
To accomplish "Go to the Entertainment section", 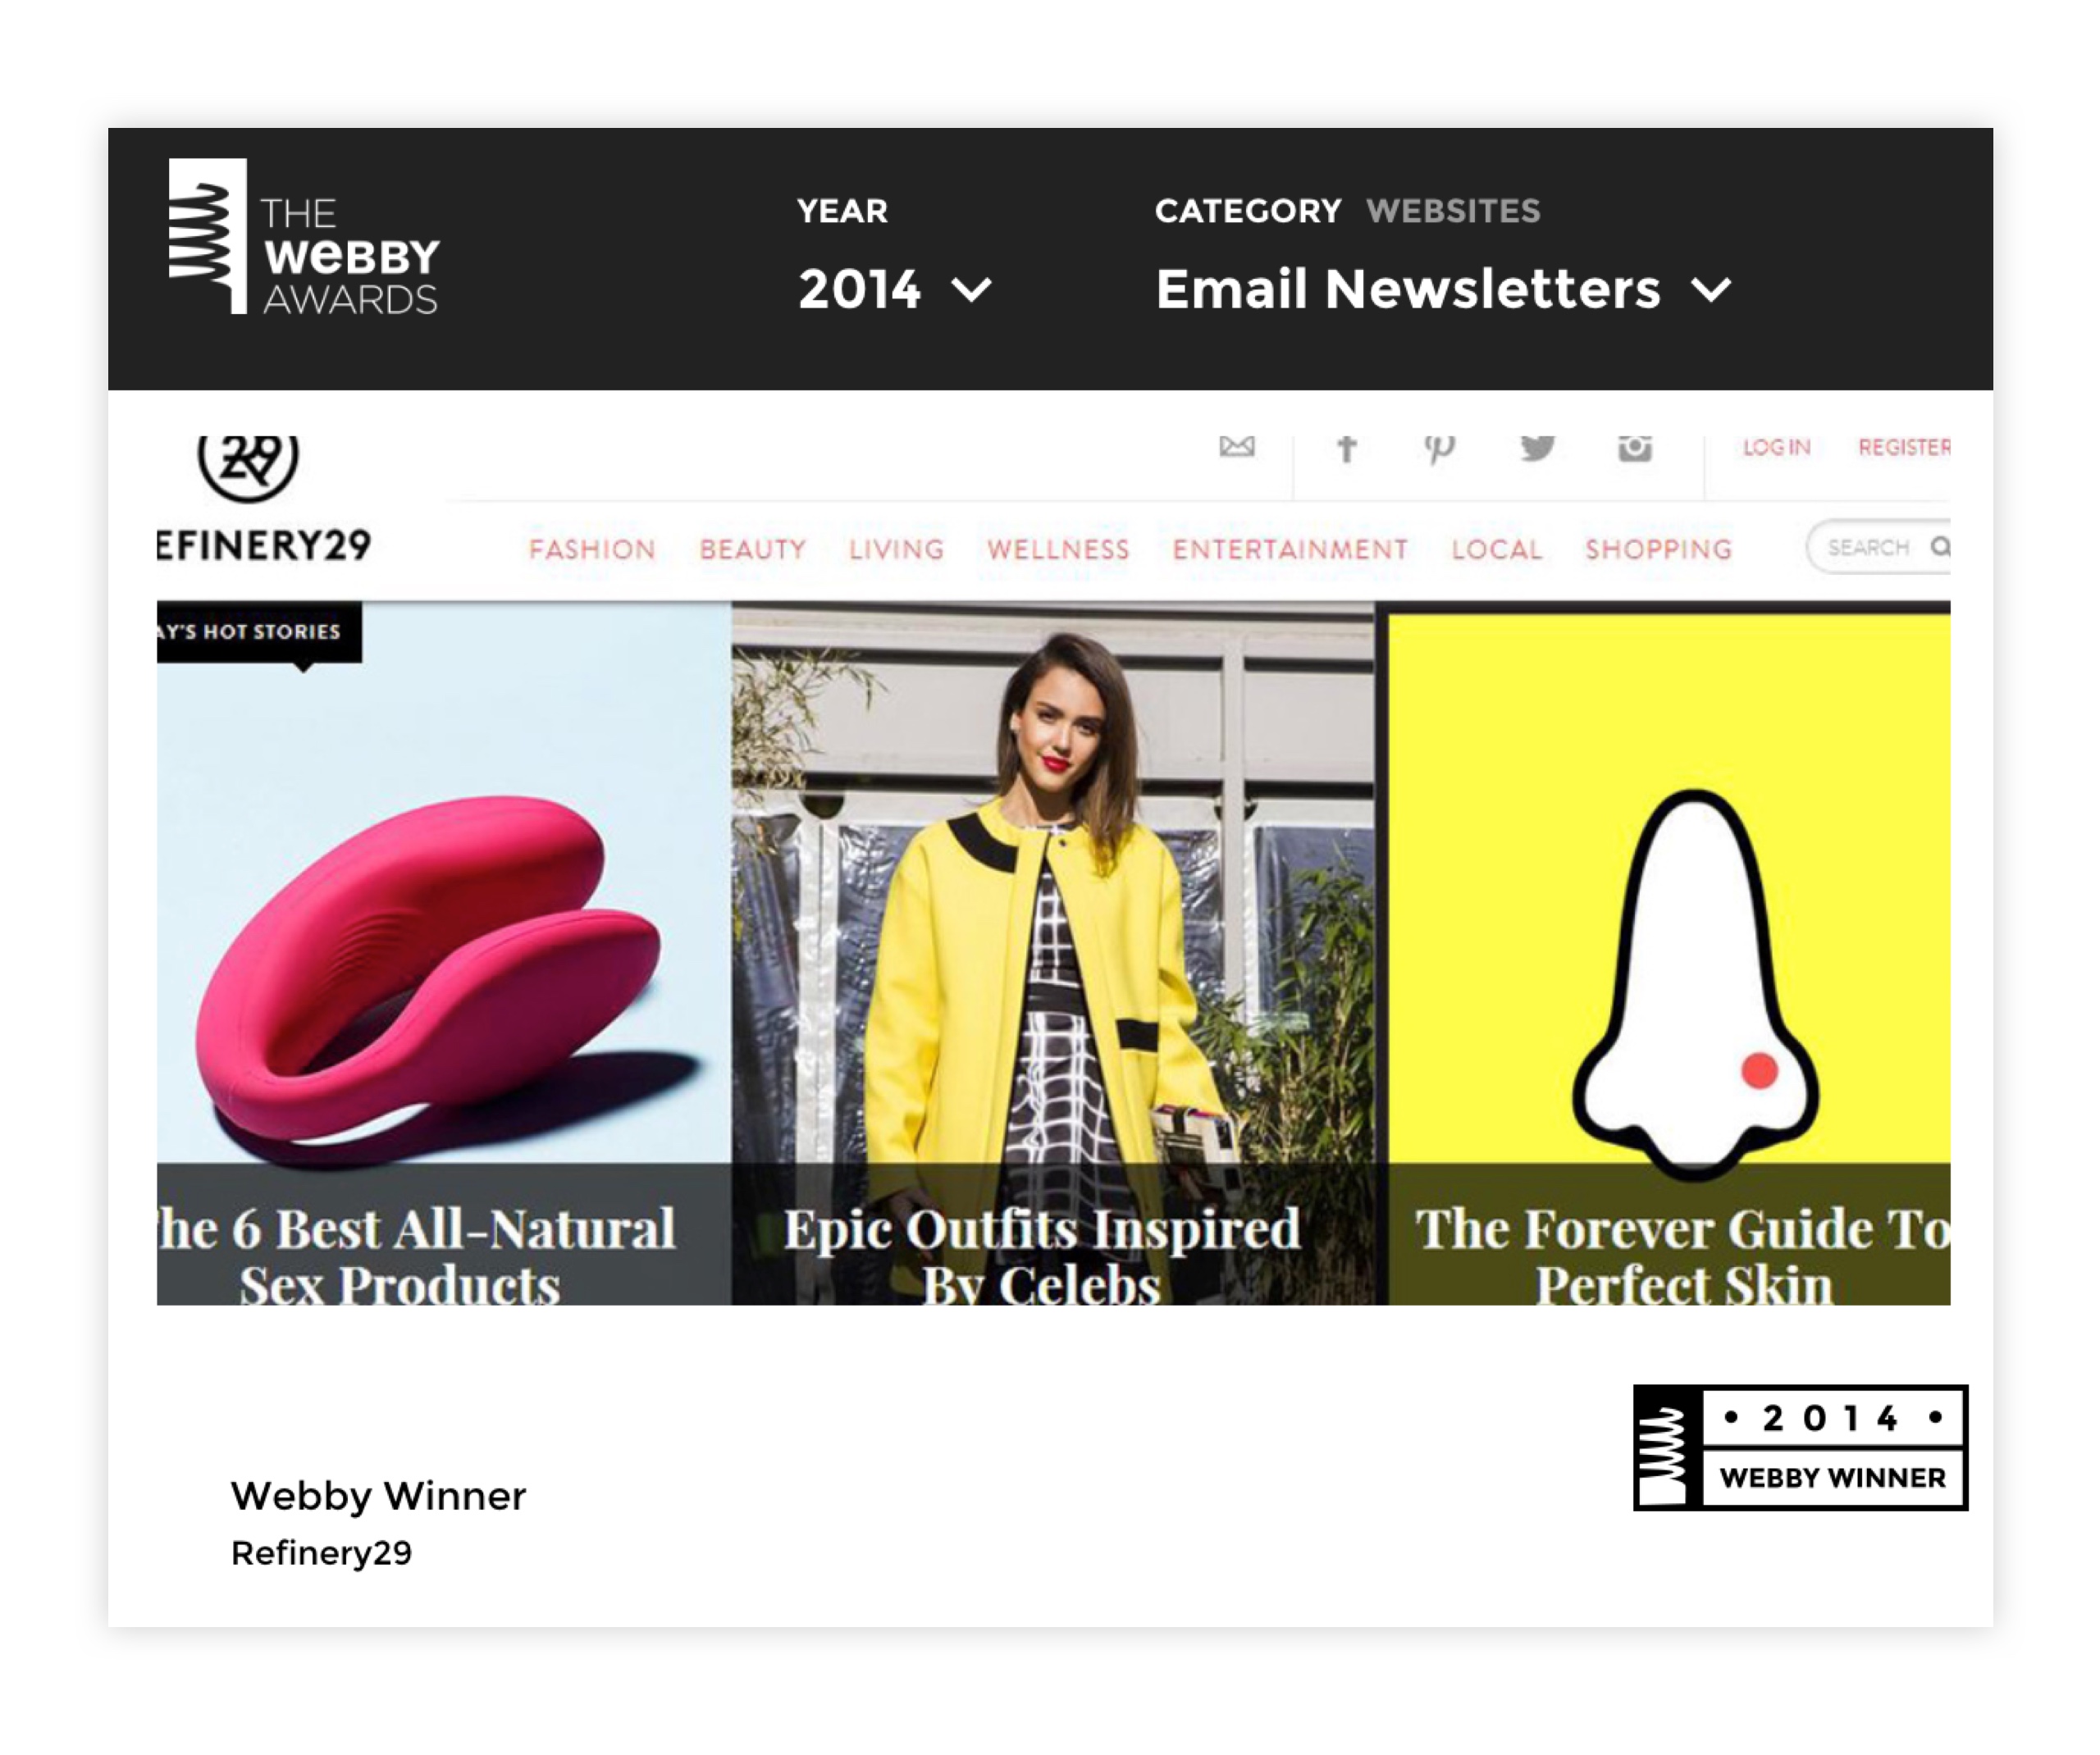I will 1290,549.
